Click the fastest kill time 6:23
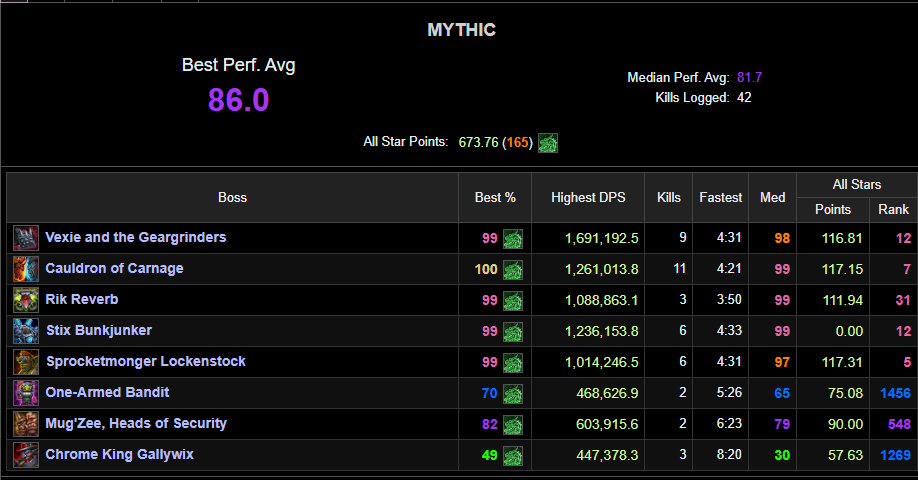The height and width of the screenshot is (480, 918). click(x=729, y=423)
